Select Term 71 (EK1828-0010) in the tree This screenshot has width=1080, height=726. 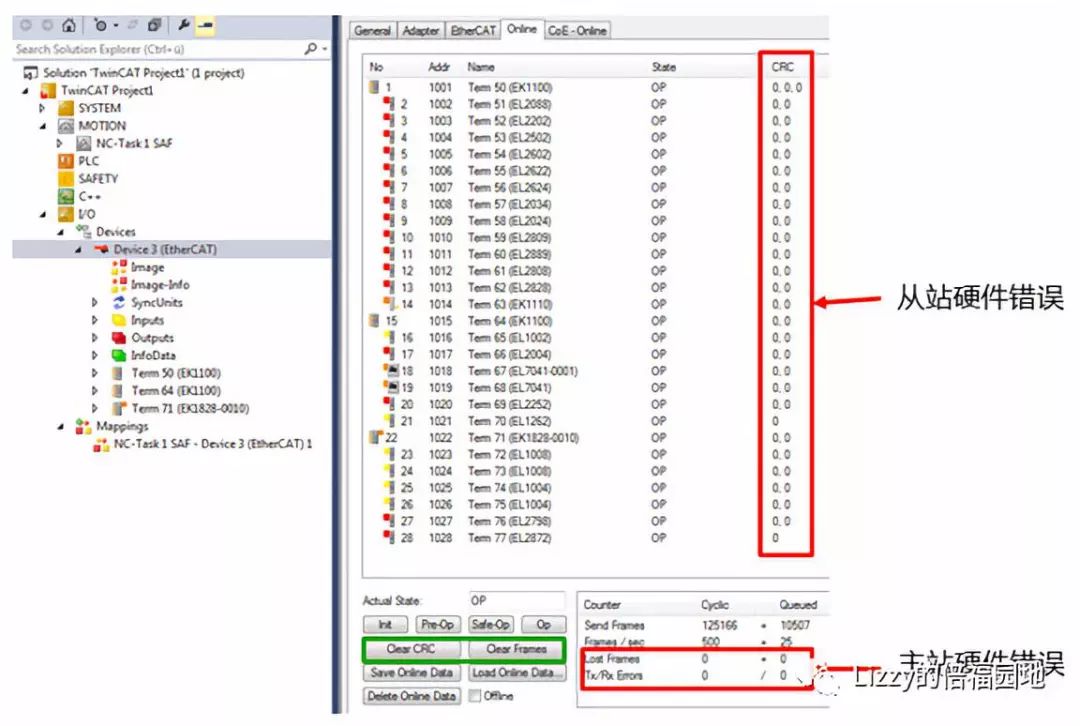[190, 408]
